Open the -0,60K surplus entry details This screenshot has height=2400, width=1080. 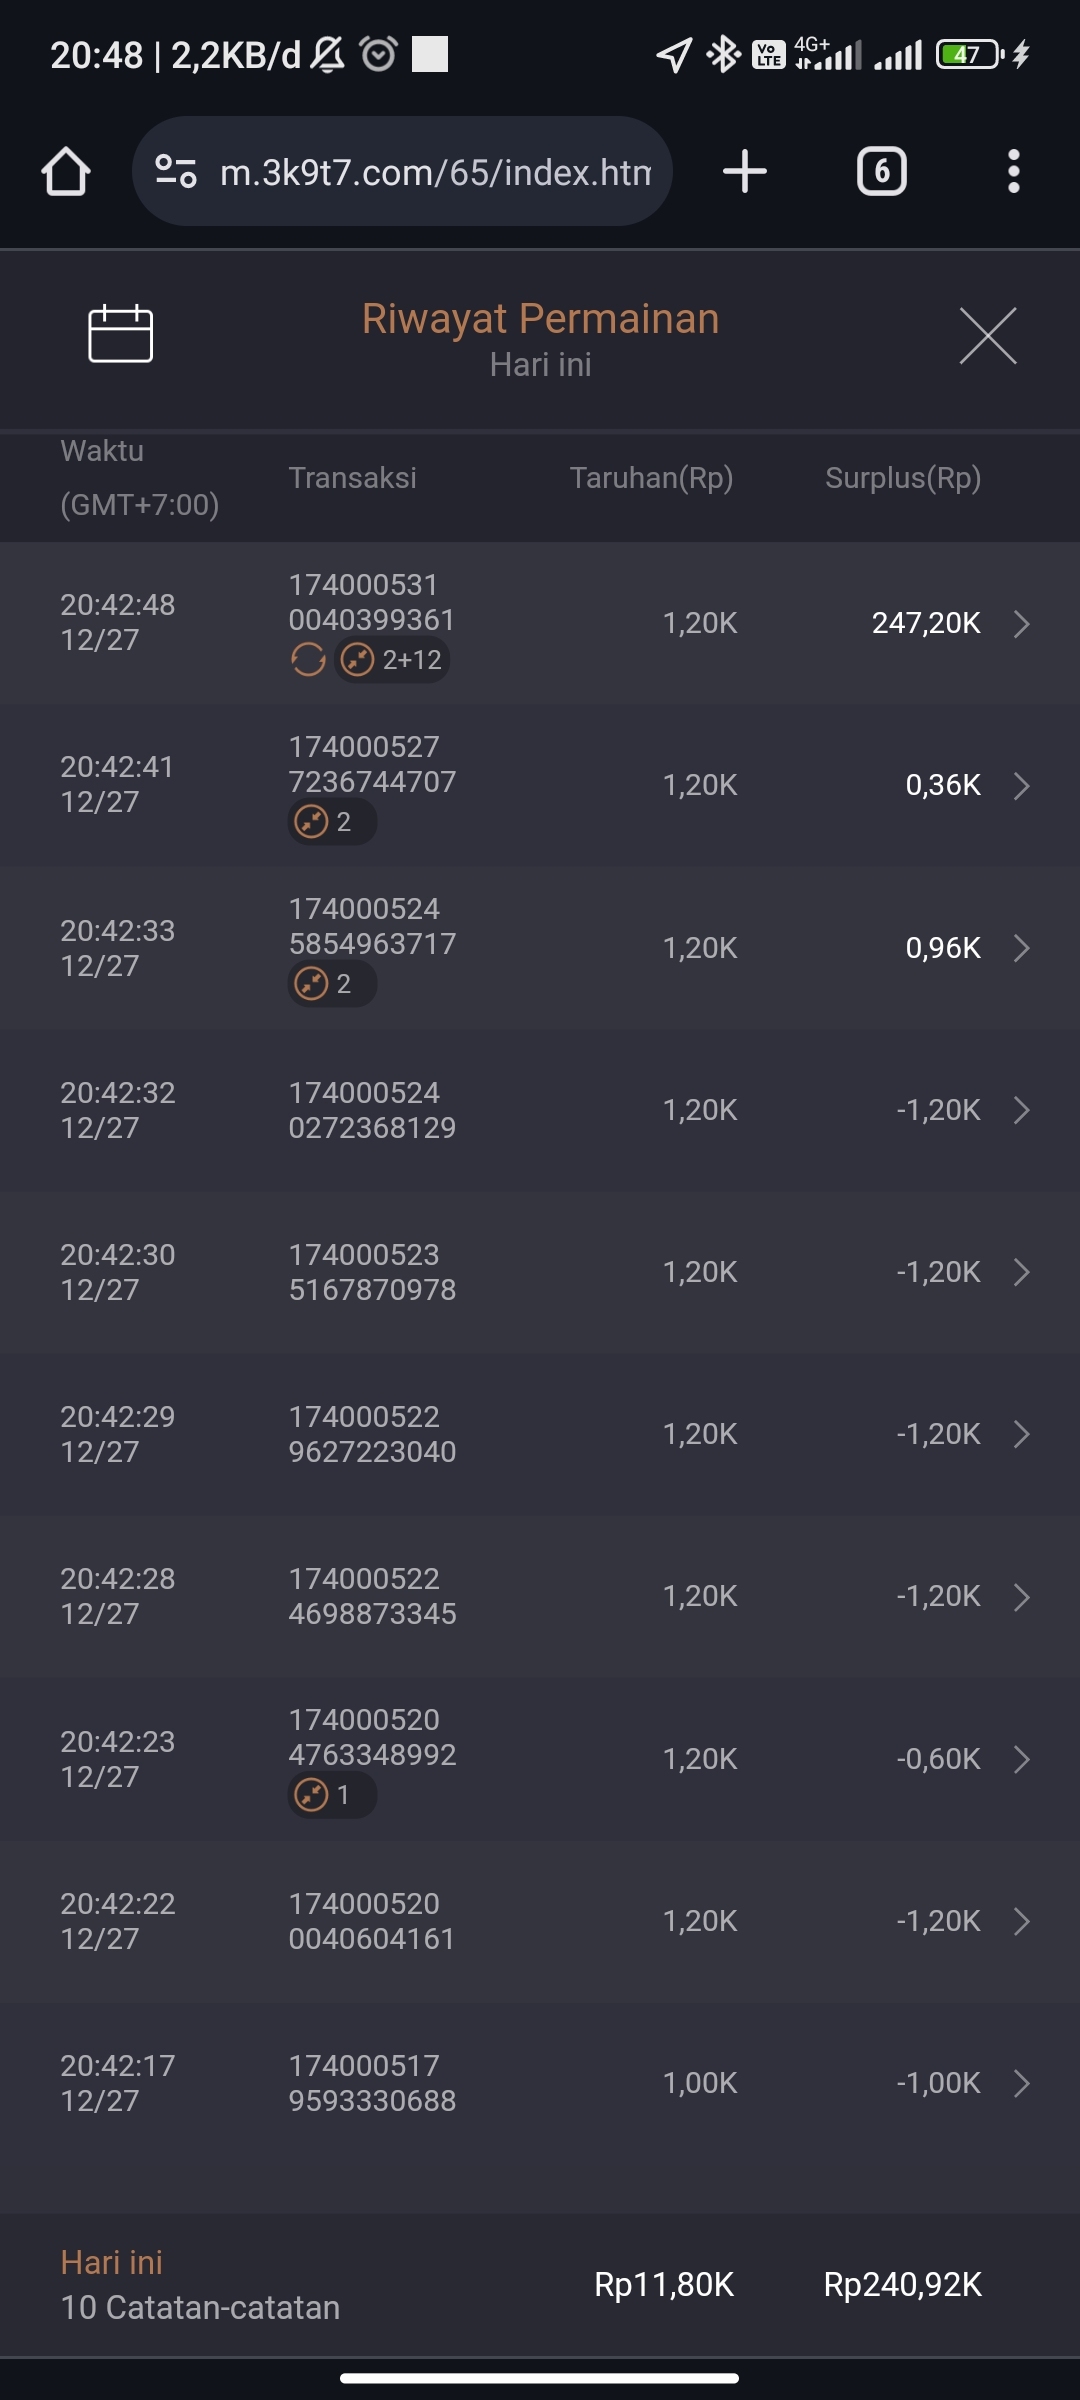click(x=1021, y=1759)
